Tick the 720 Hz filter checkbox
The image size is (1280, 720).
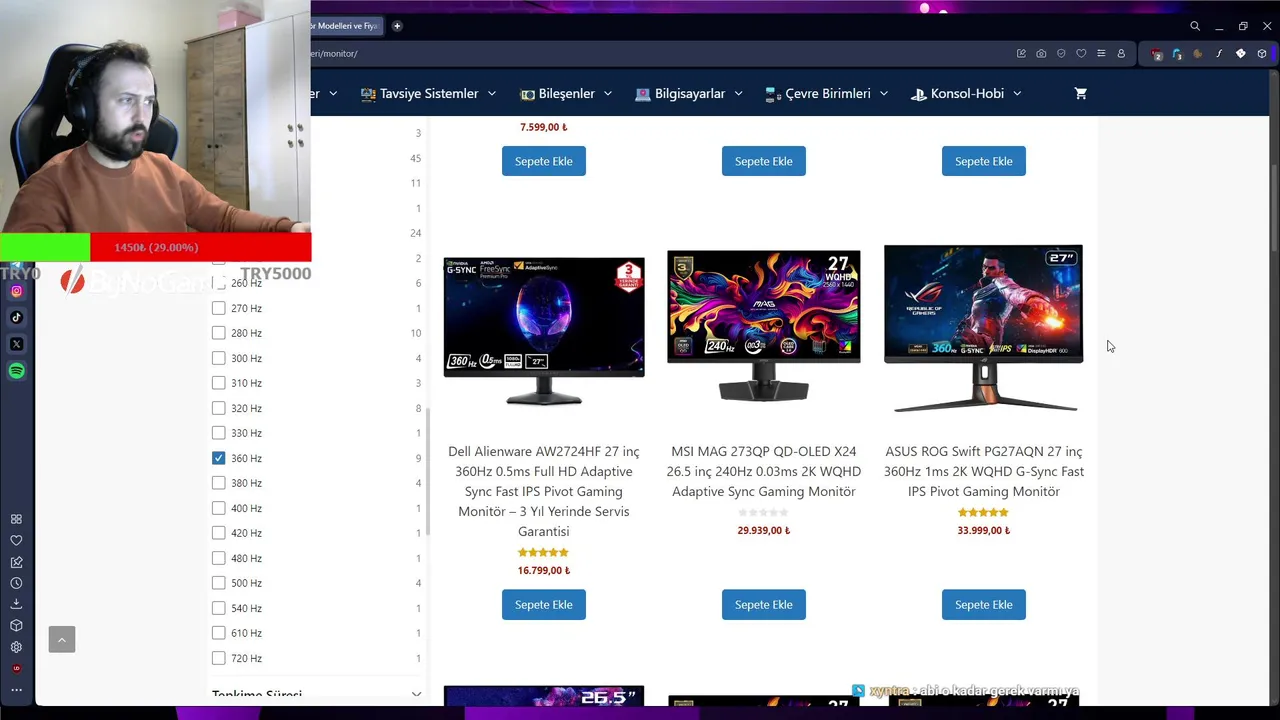click(x=218, y=658)
